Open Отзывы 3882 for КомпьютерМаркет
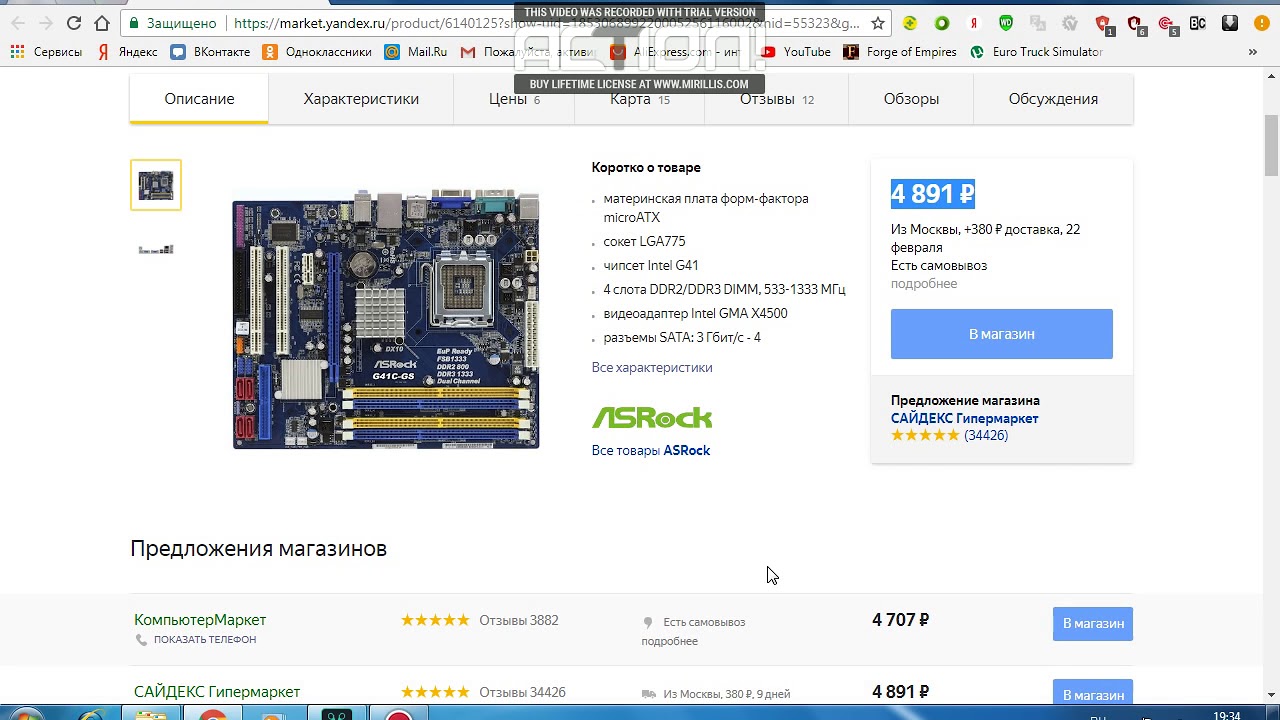The image size is (1280, 720). (518, 620)
